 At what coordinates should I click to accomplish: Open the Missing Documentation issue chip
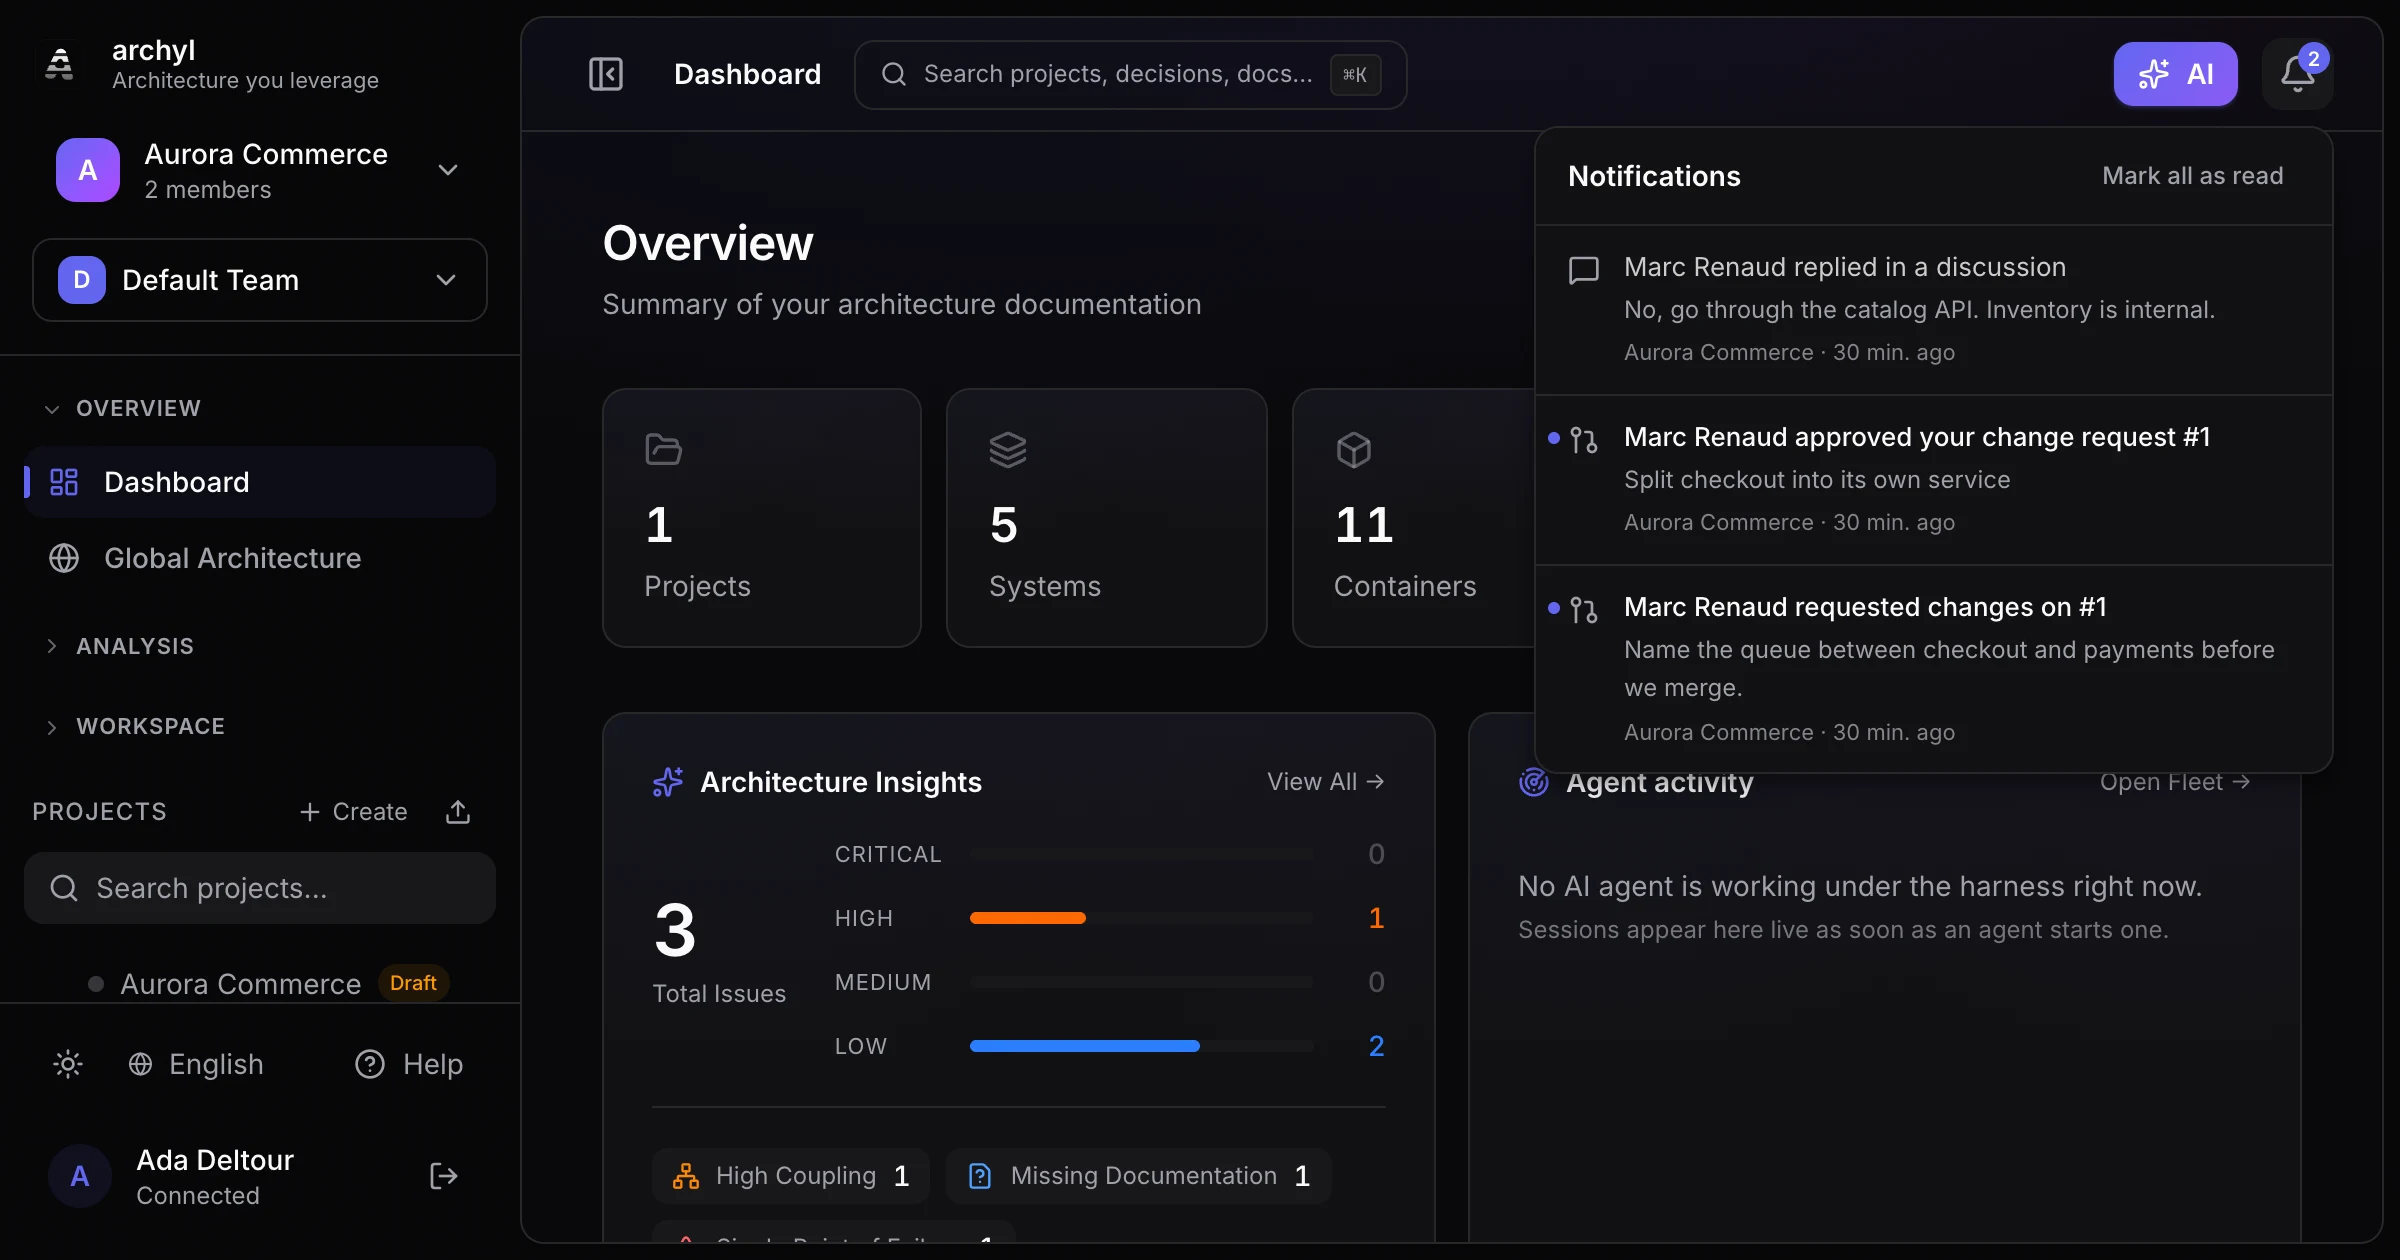1139,1176
